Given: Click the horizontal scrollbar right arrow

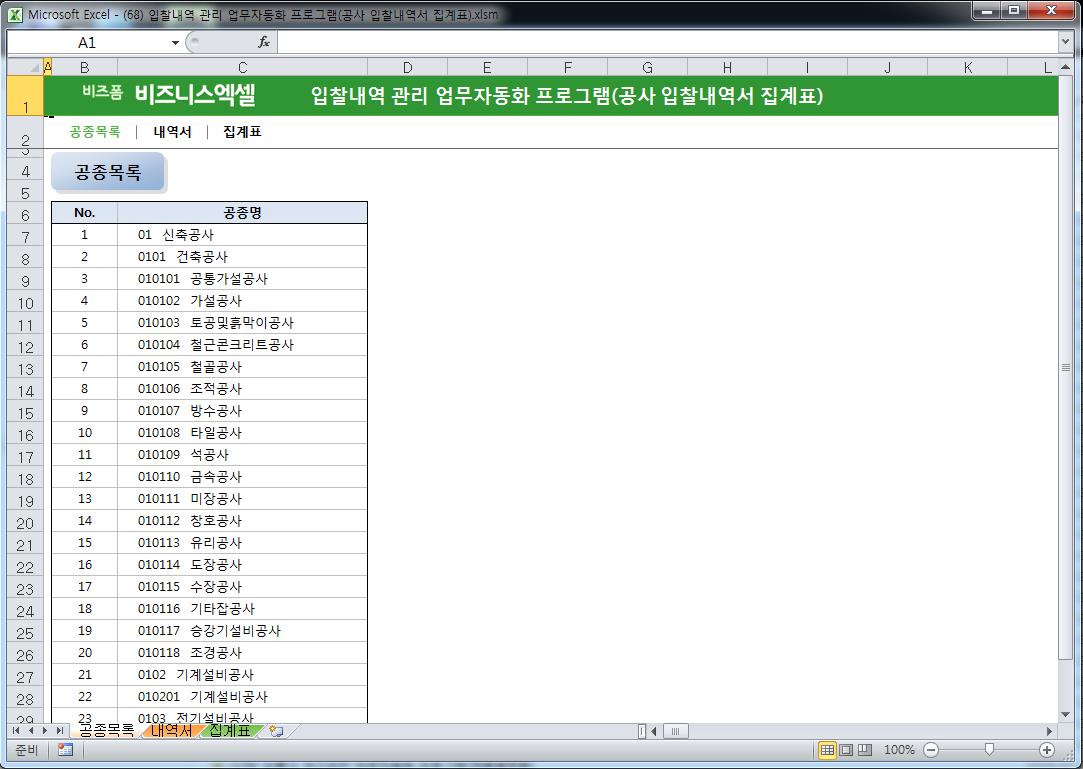Looking at the screenshot, I should pyautogui.click(x=1050, y=730).
